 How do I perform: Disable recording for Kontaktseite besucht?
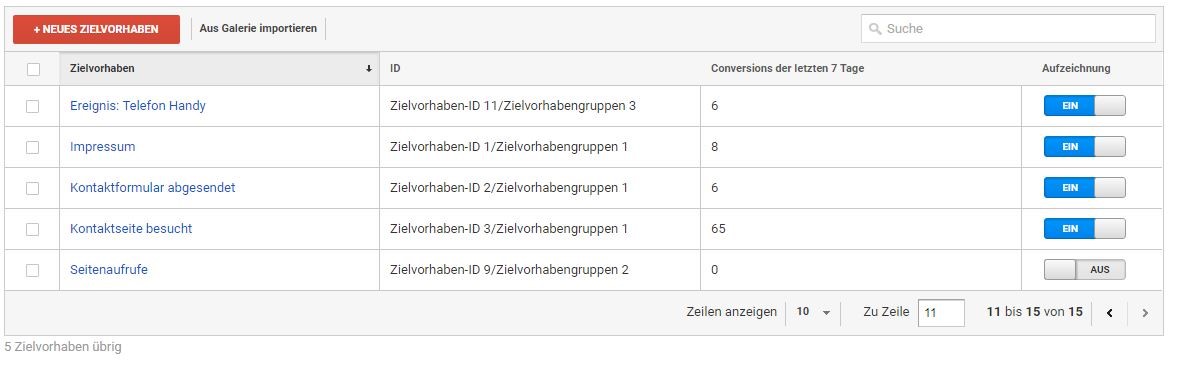point(1084,228)
